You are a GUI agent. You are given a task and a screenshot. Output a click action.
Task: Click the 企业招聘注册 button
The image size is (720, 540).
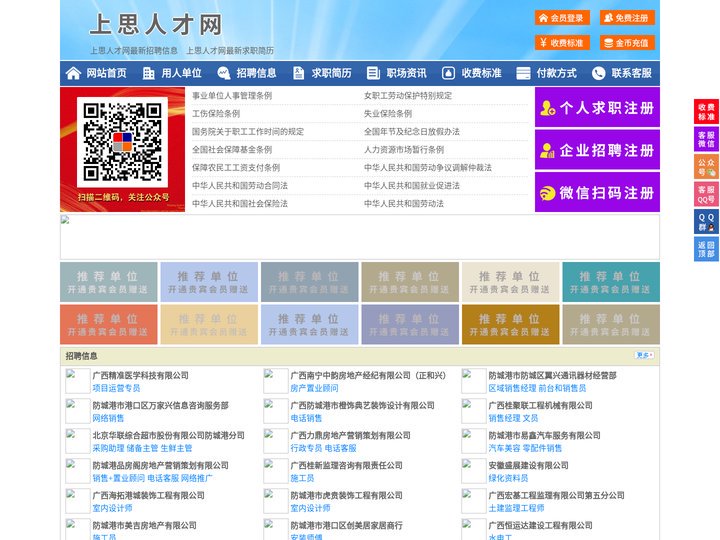coord(597,150)
